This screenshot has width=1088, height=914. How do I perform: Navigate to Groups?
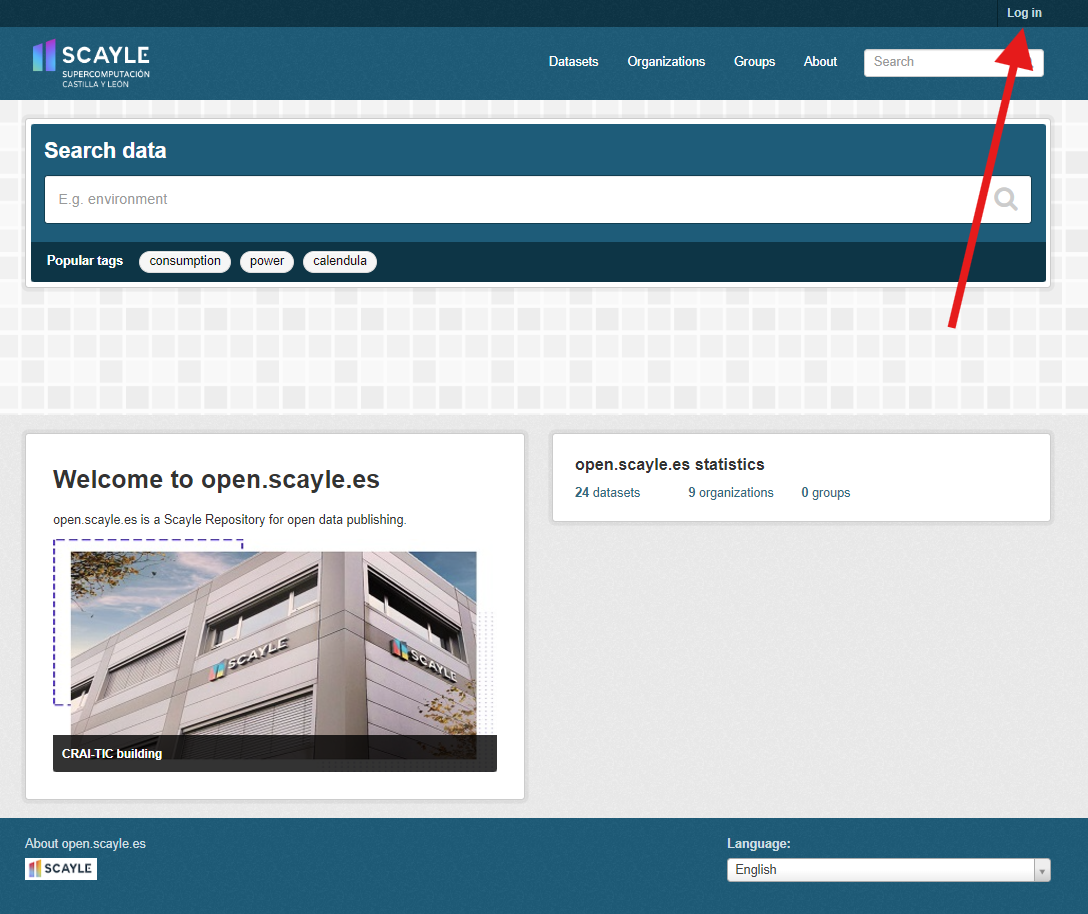pos(754,62)
